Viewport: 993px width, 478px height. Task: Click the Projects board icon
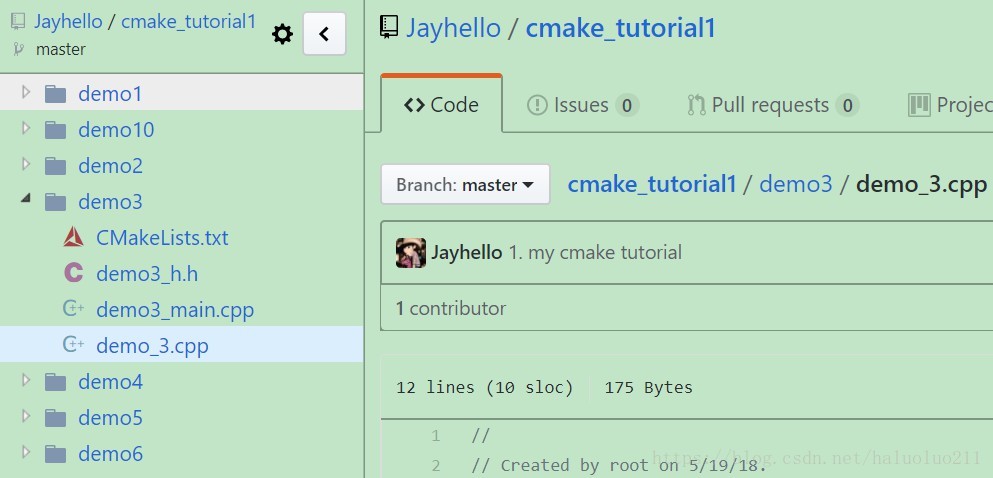pos(919,105)
